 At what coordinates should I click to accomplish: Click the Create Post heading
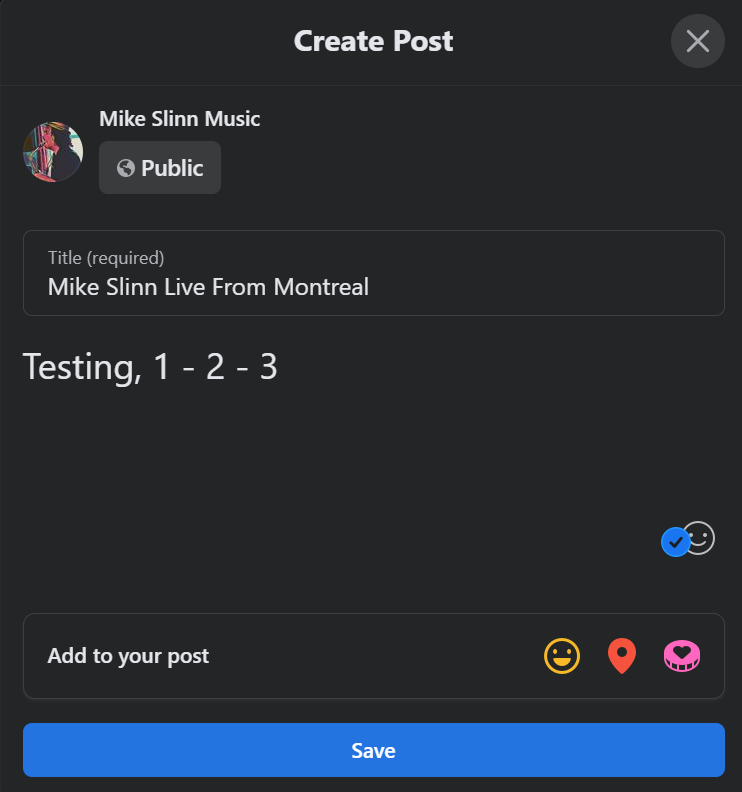(x=373, y=41)
